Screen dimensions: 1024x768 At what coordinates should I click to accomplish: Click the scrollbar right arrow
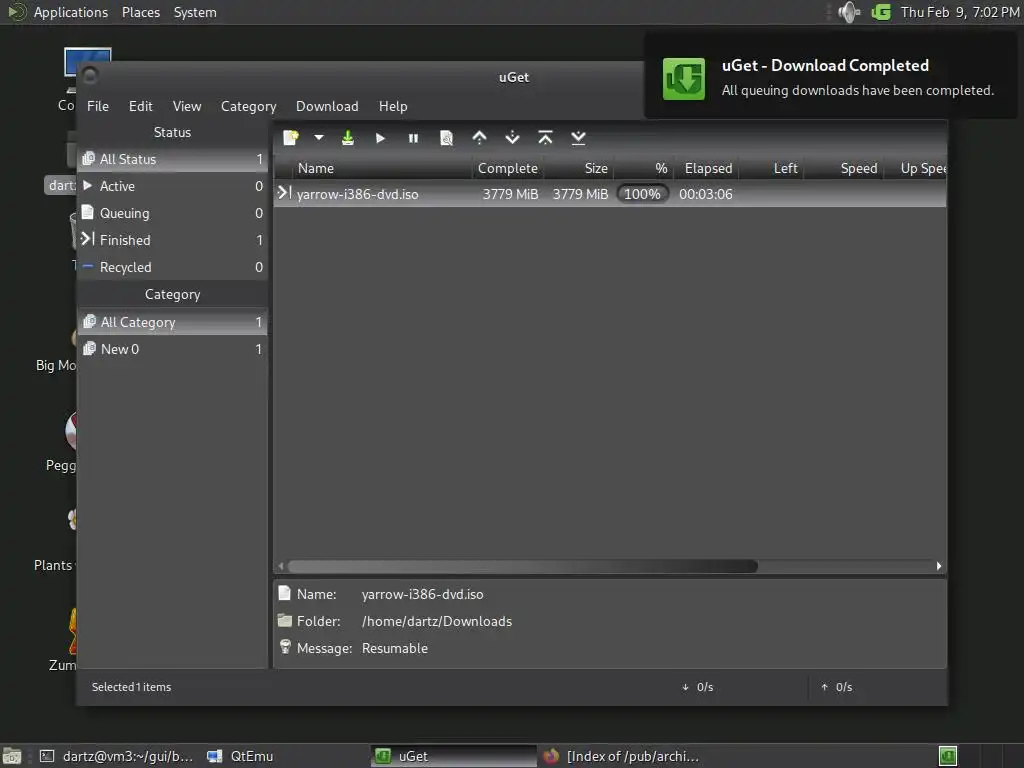939,566
